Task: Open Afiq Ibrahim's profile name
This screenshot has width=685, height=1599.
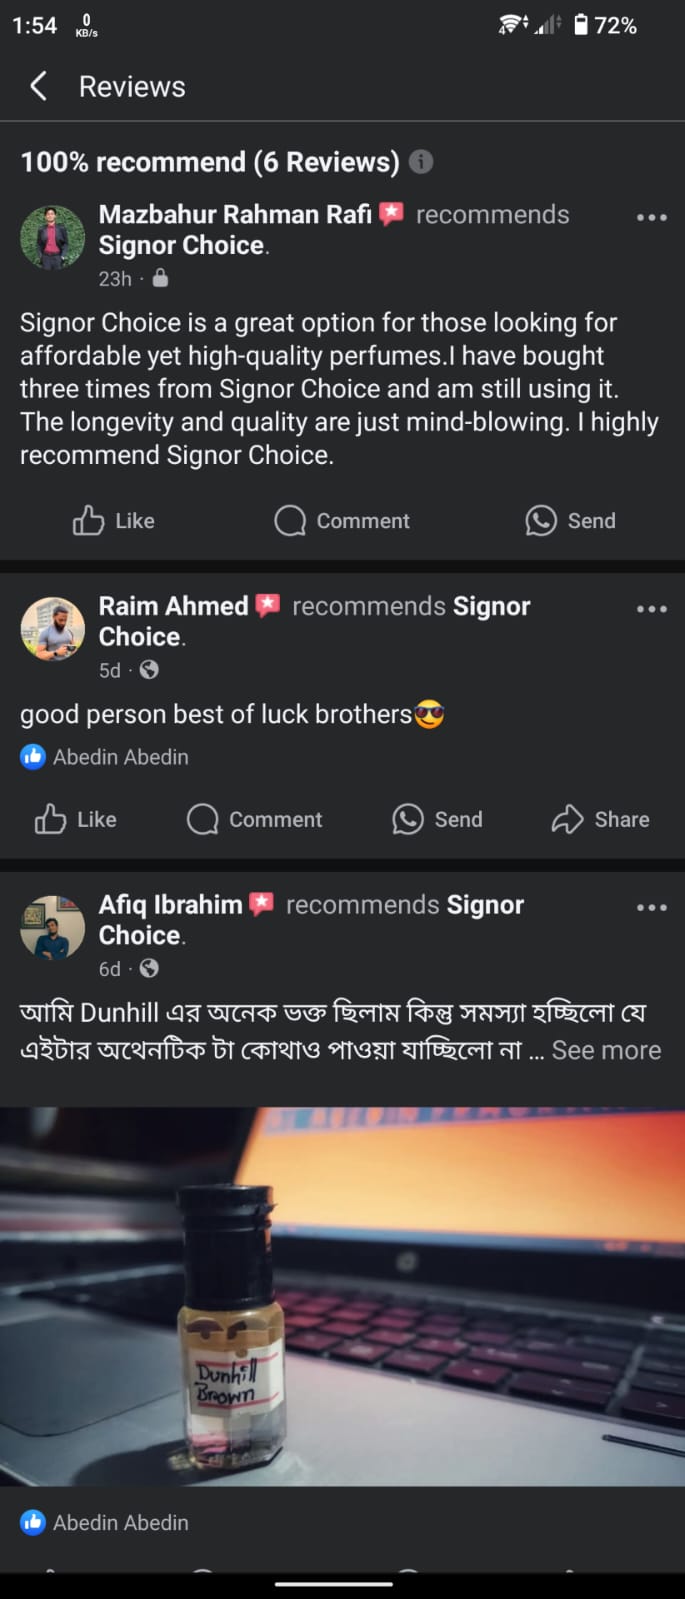Action: 170,904
